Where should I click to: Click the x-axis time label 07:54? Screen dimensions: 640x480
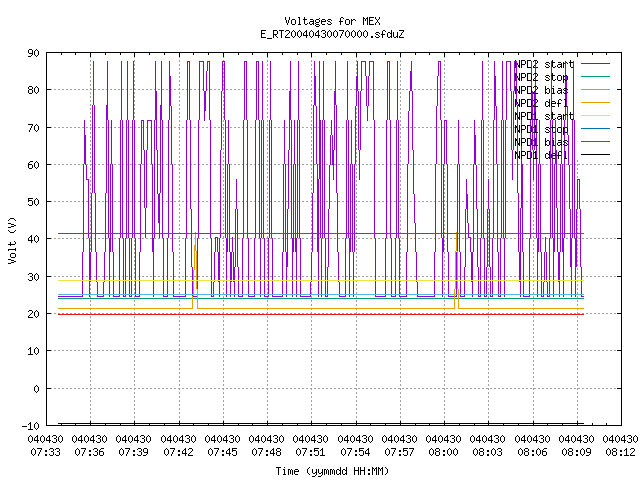[x=356, y=452]
